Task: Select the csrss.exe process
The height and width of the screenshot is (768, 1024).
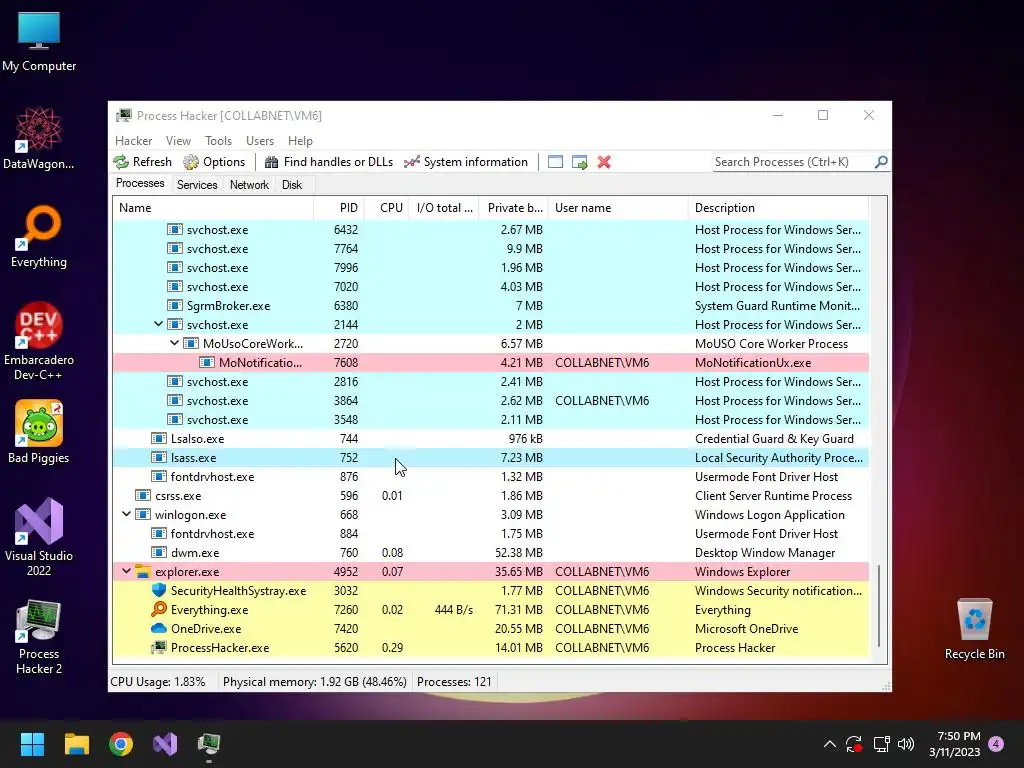Action: [x=490, y=496]
